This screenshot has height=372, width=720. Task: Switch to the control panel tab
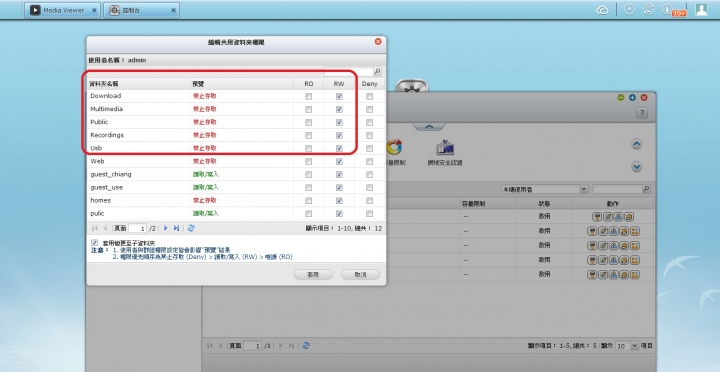(141, 10)
